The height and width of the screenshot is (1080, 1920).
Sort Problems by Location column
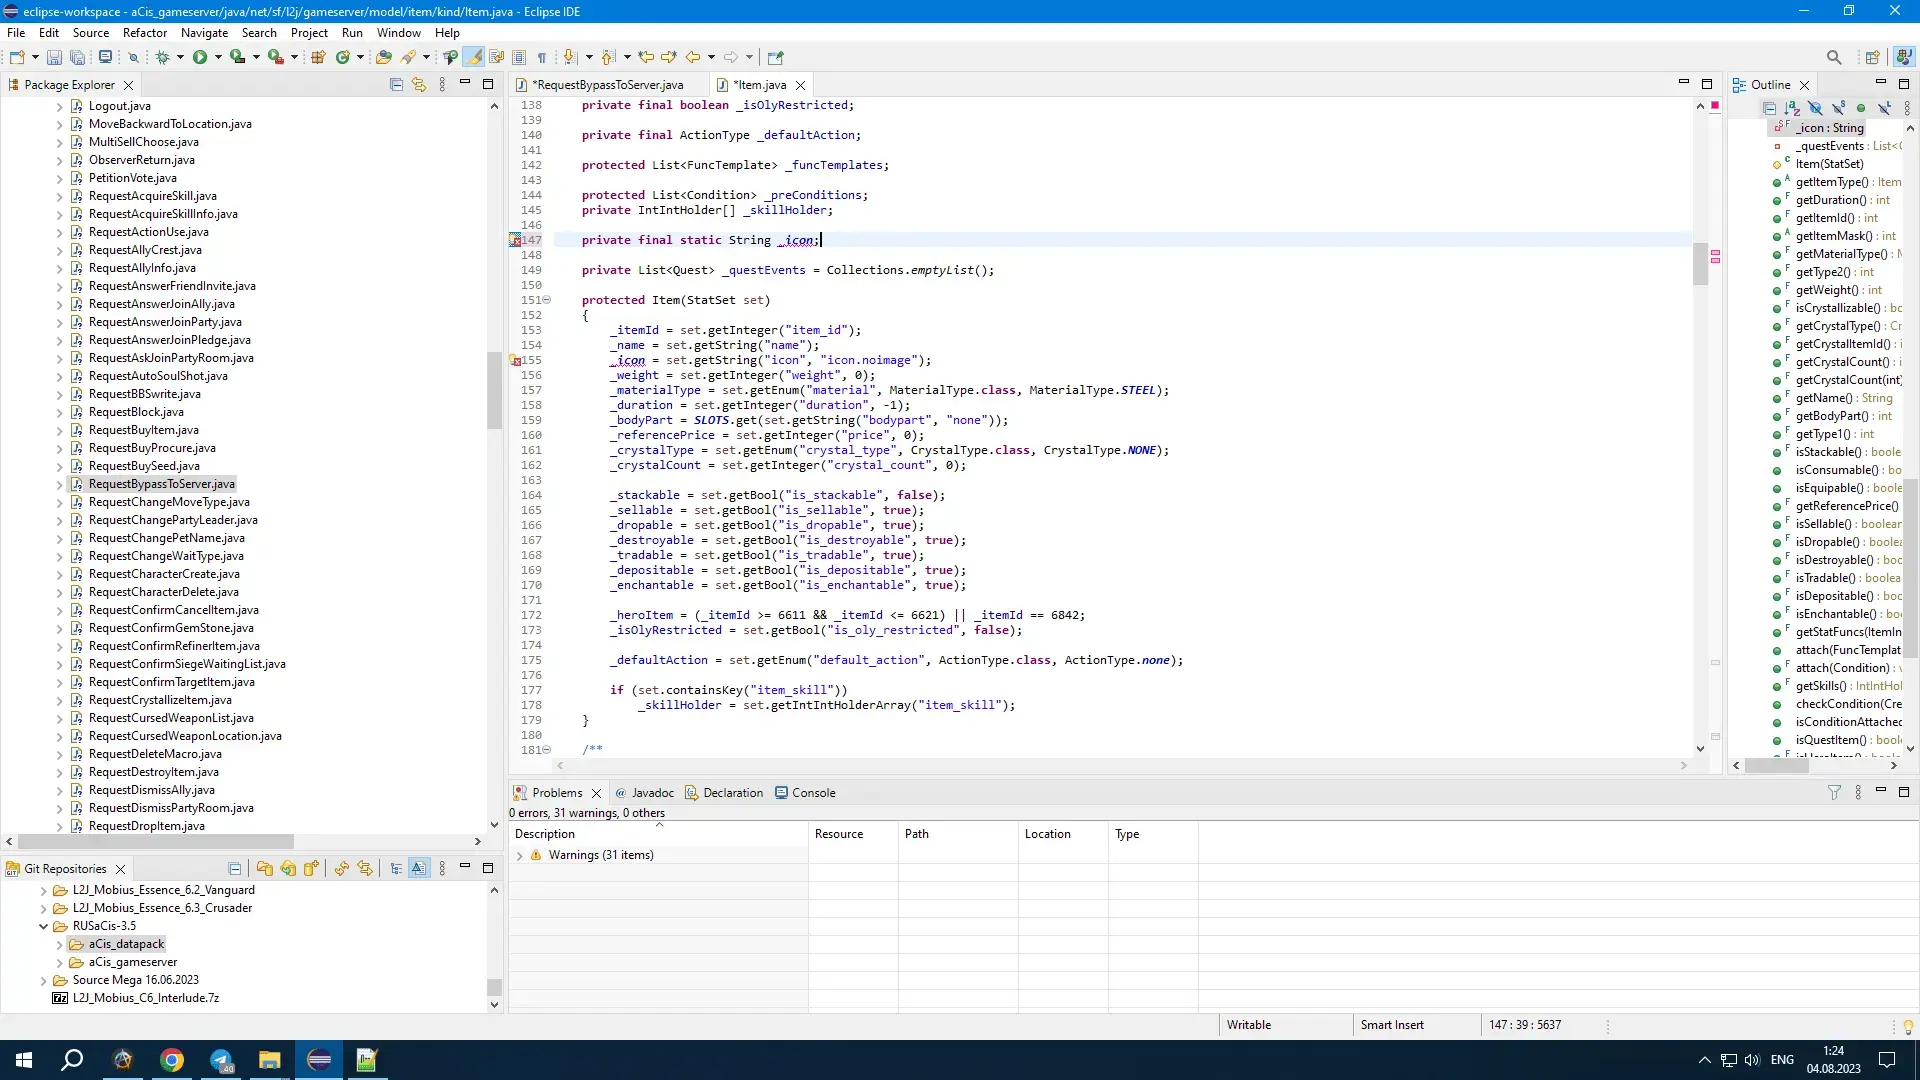(1063, 834)
